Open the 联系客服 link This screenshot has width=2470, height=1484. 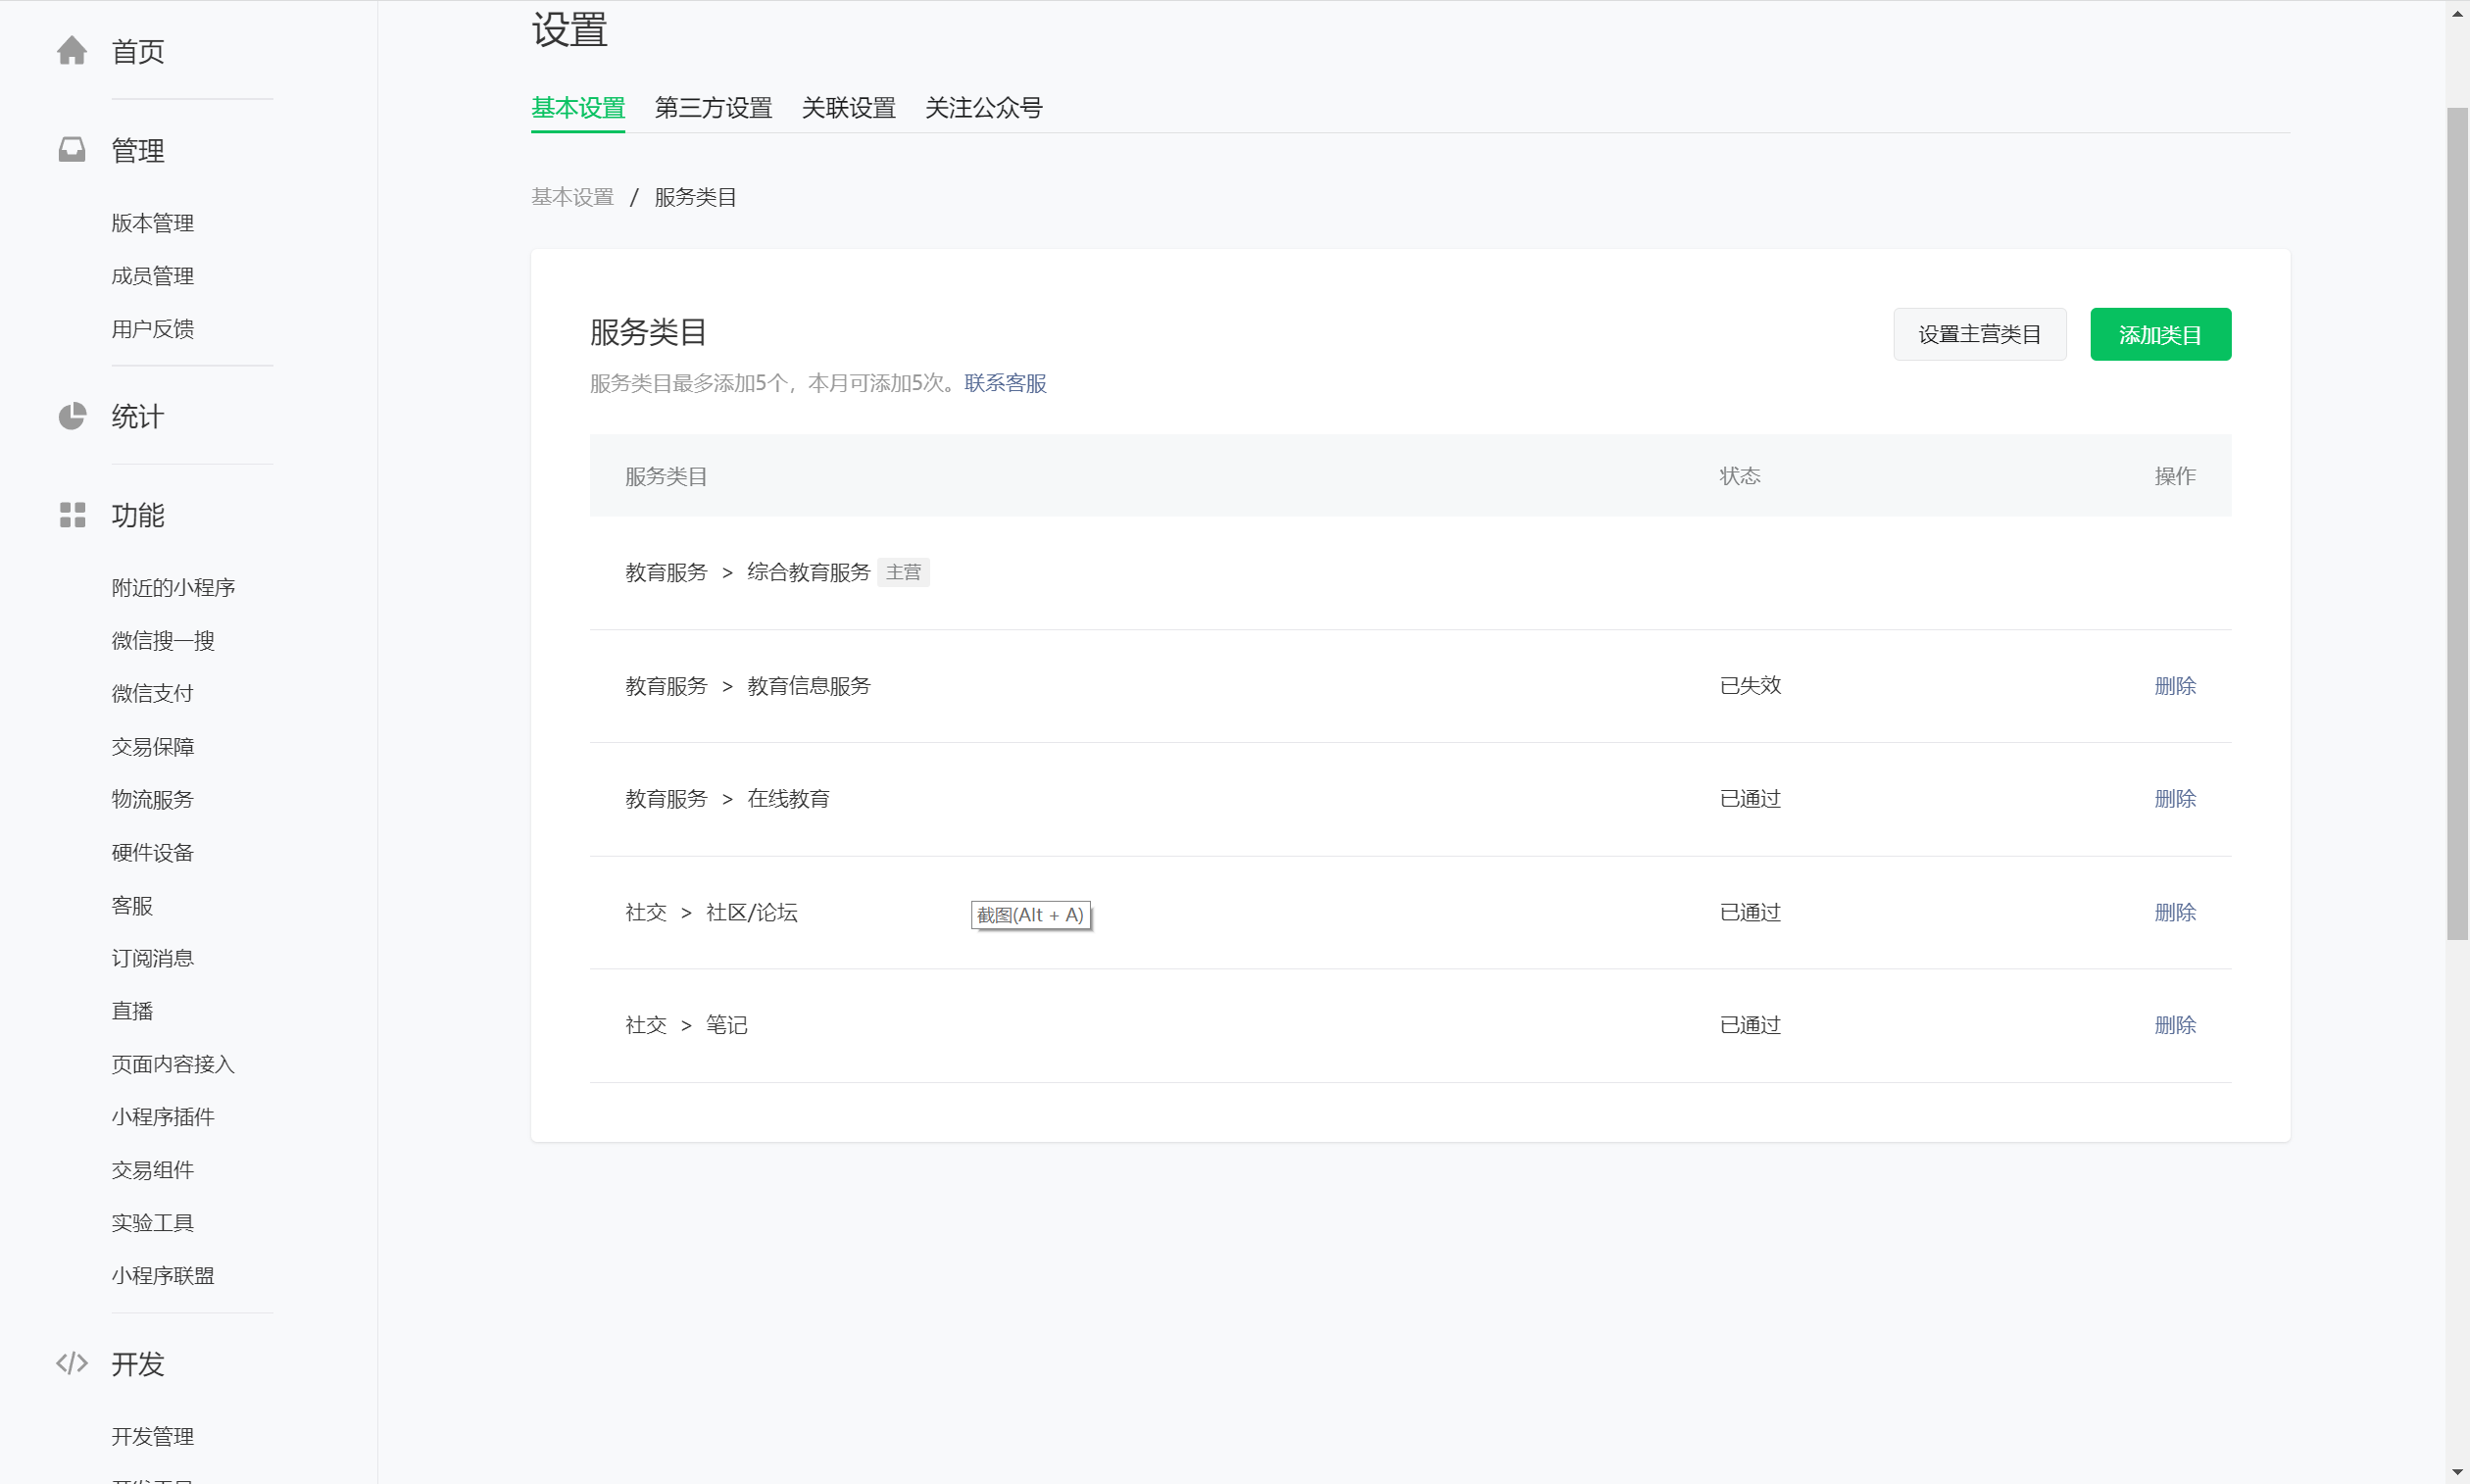pyautogui.click(x=1005, y=383)
